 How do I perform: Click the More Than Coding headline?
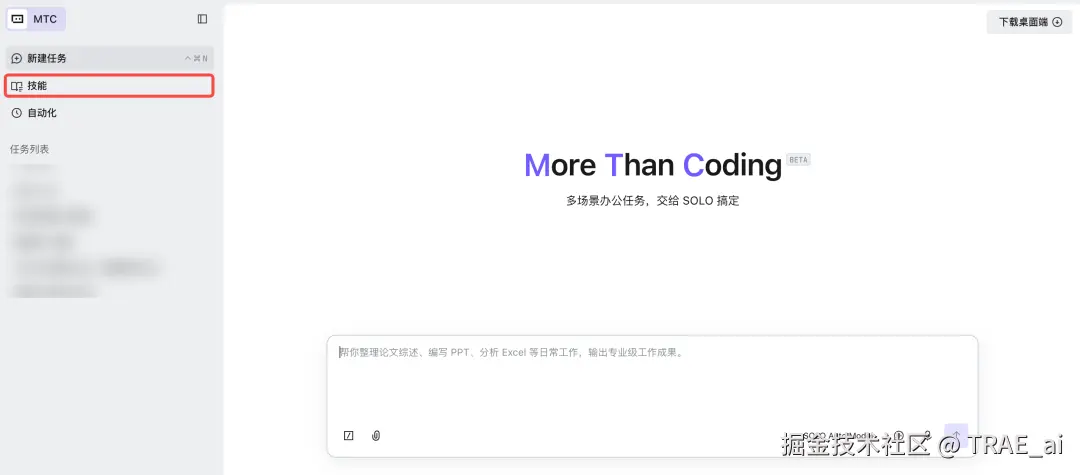(653, 165)
